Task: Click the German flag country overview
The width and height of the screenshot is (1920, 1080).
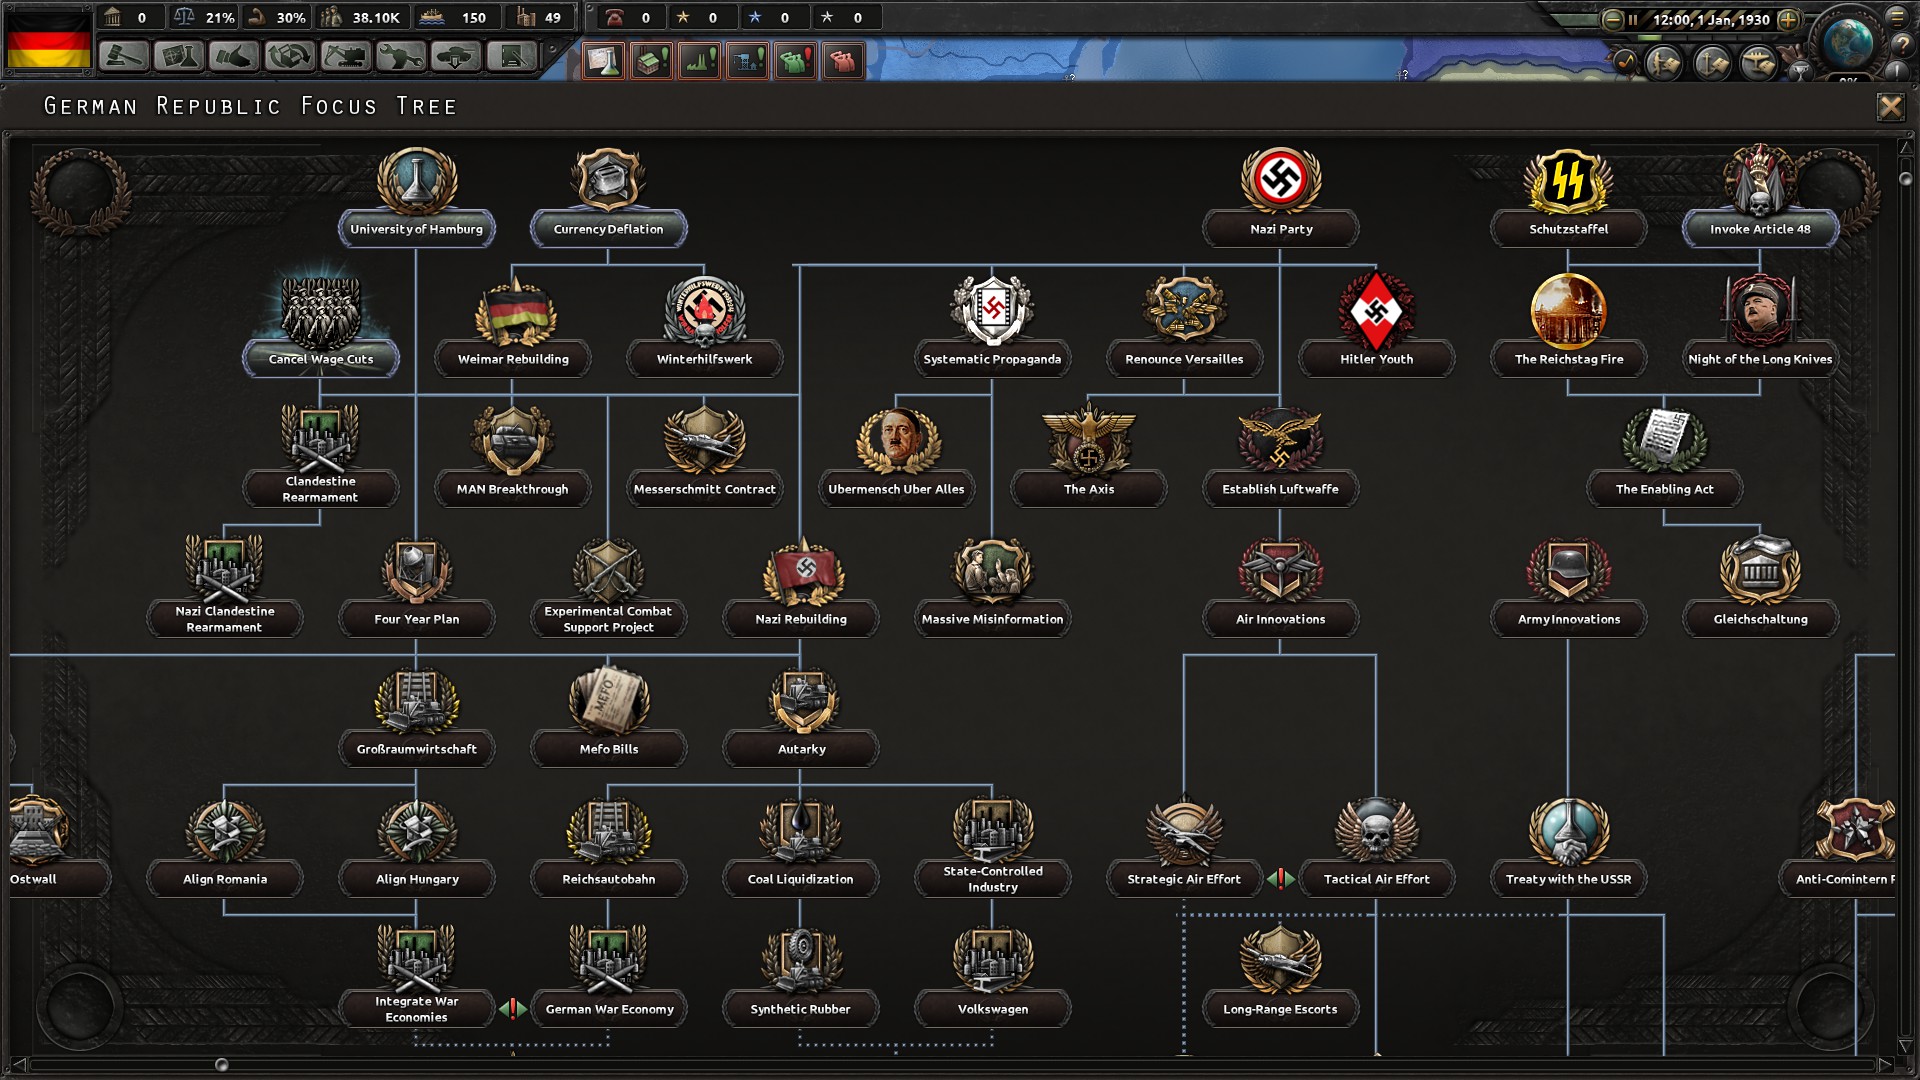Action: pos(48,40)
